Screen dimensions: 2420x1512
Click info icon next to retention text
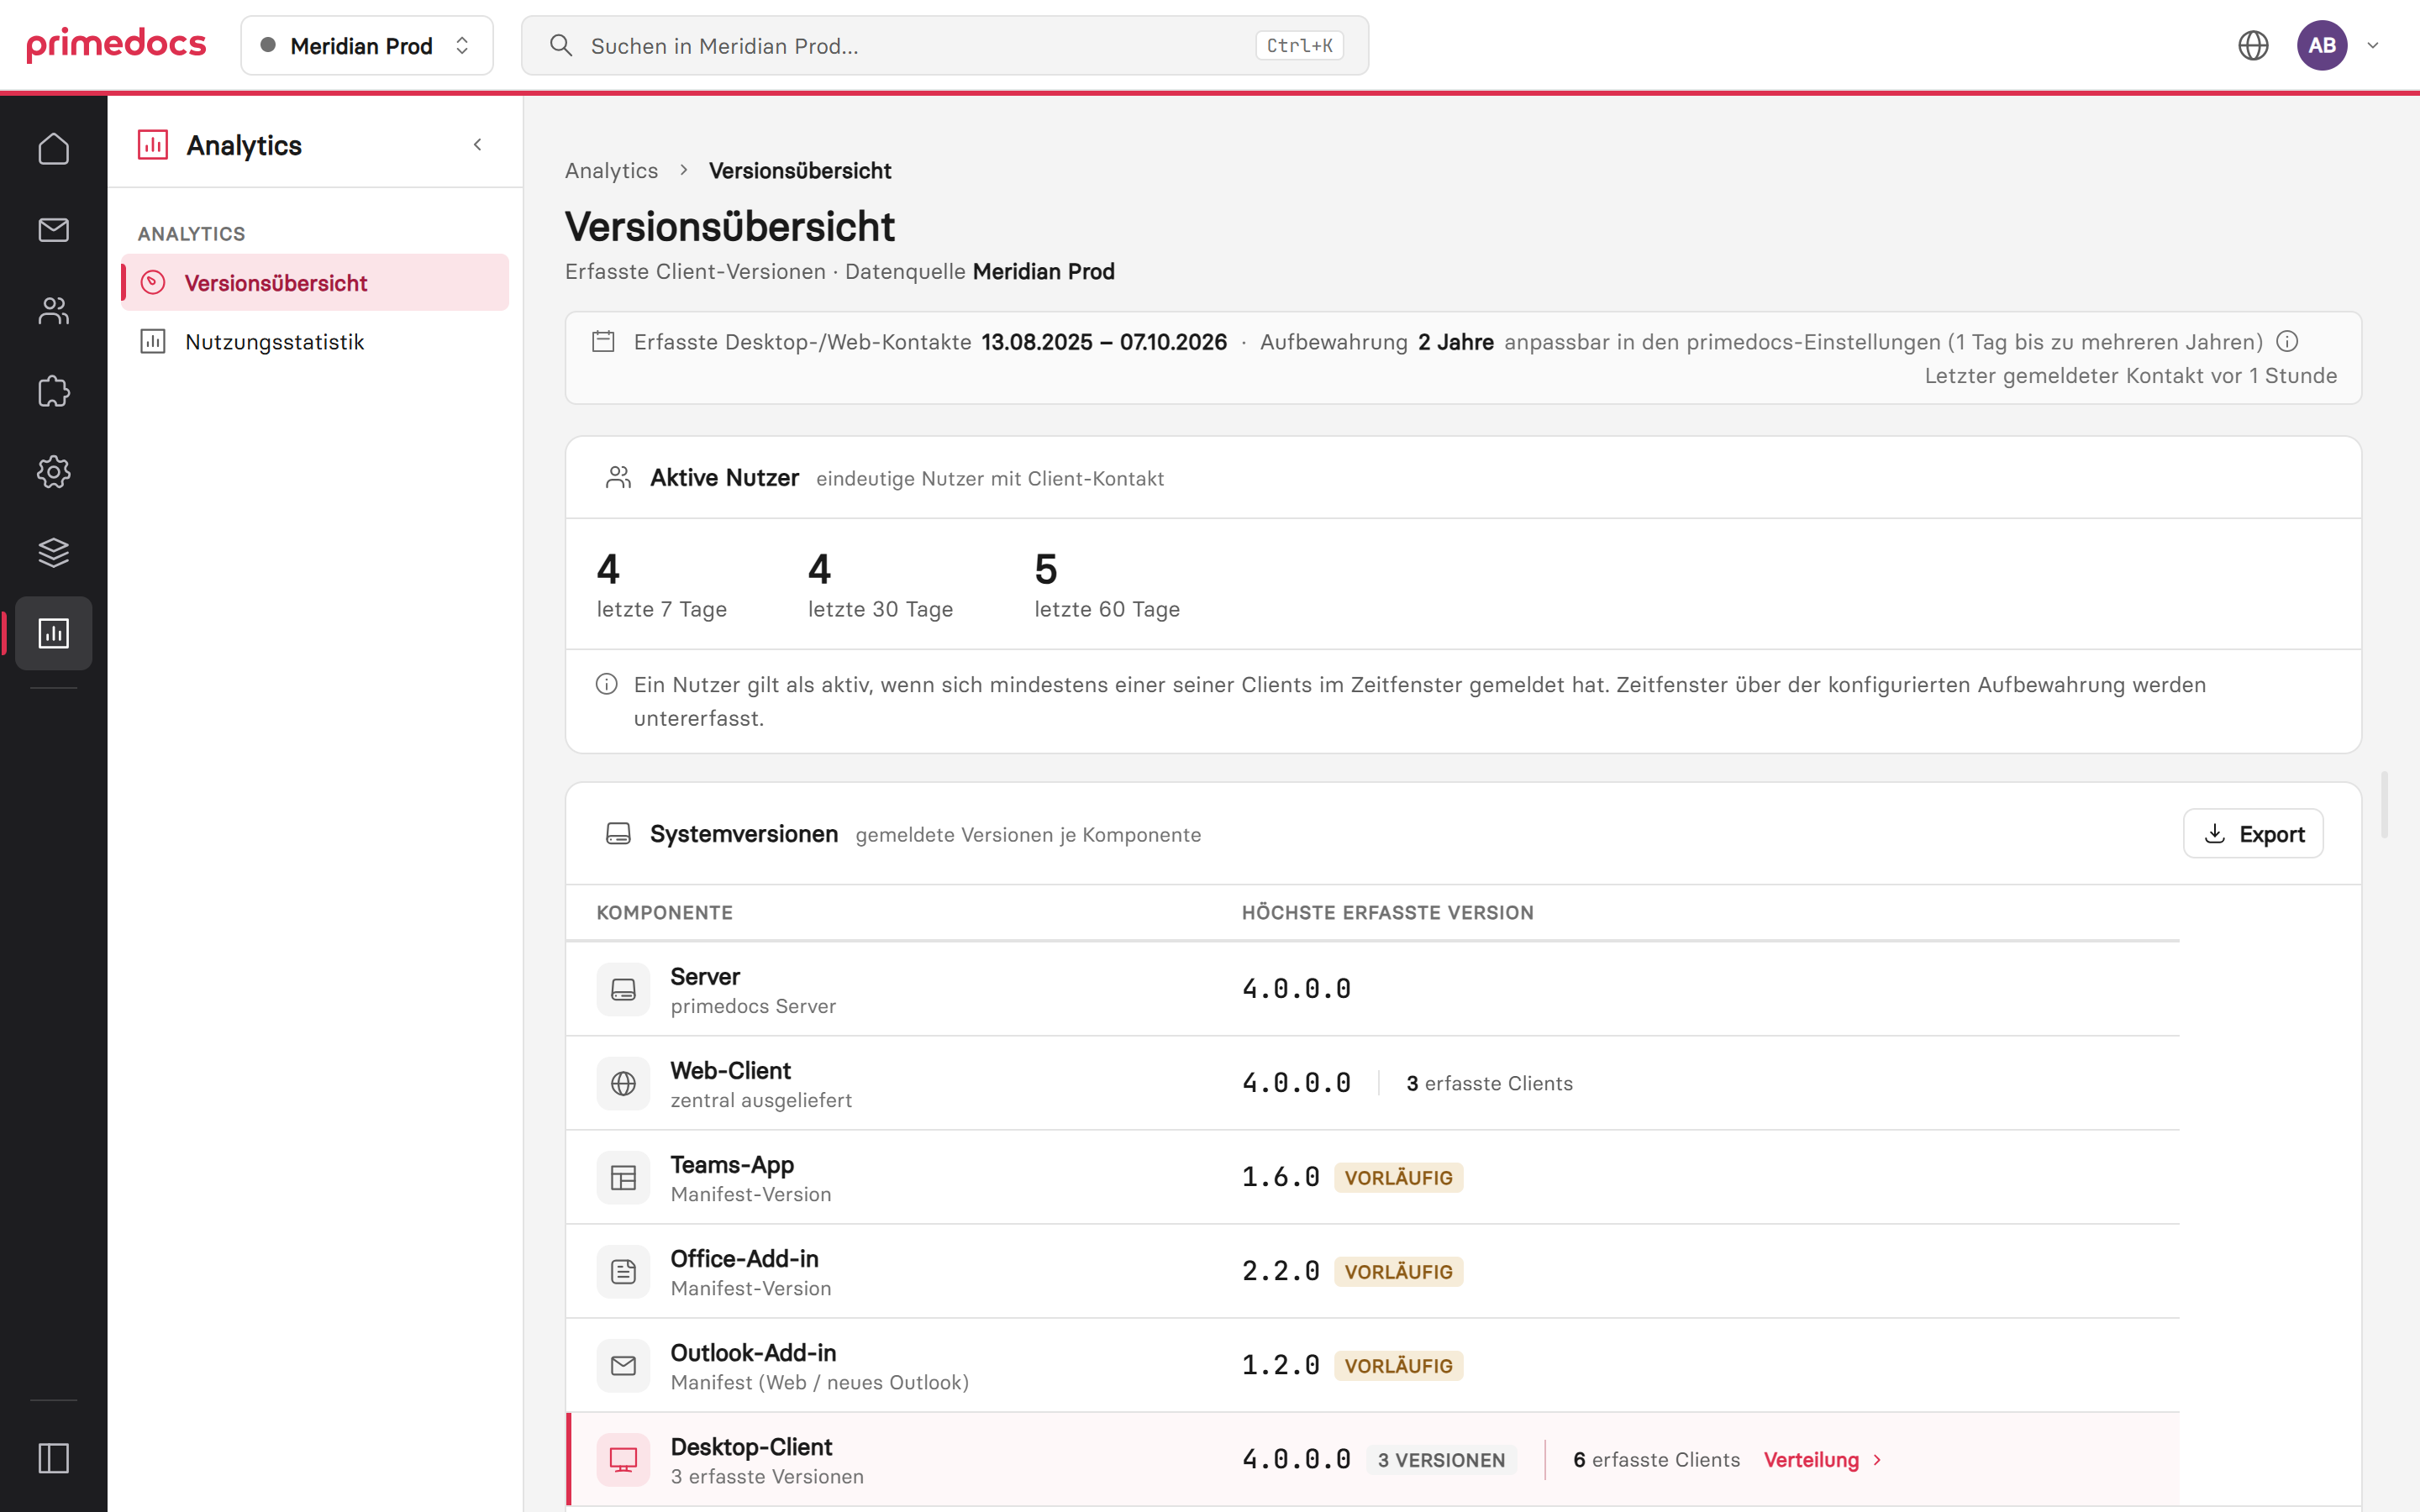(x=2287, y=342)
